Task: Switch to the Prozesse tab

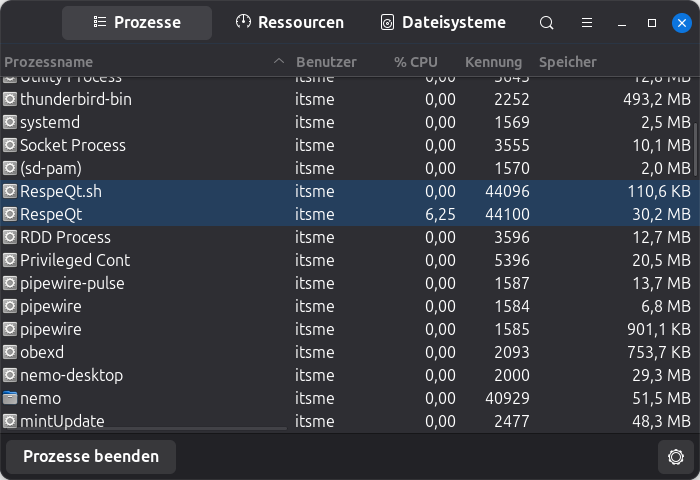Action: point(137,22)
